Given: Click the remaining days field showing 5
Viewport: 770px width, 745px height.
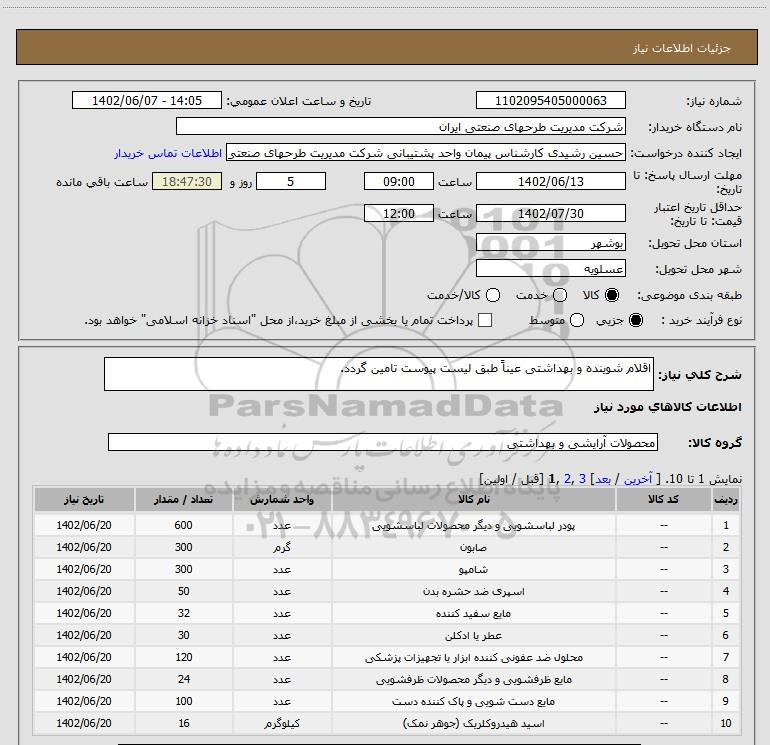Looking at the screenshot, I should click(x=291, y=181).
